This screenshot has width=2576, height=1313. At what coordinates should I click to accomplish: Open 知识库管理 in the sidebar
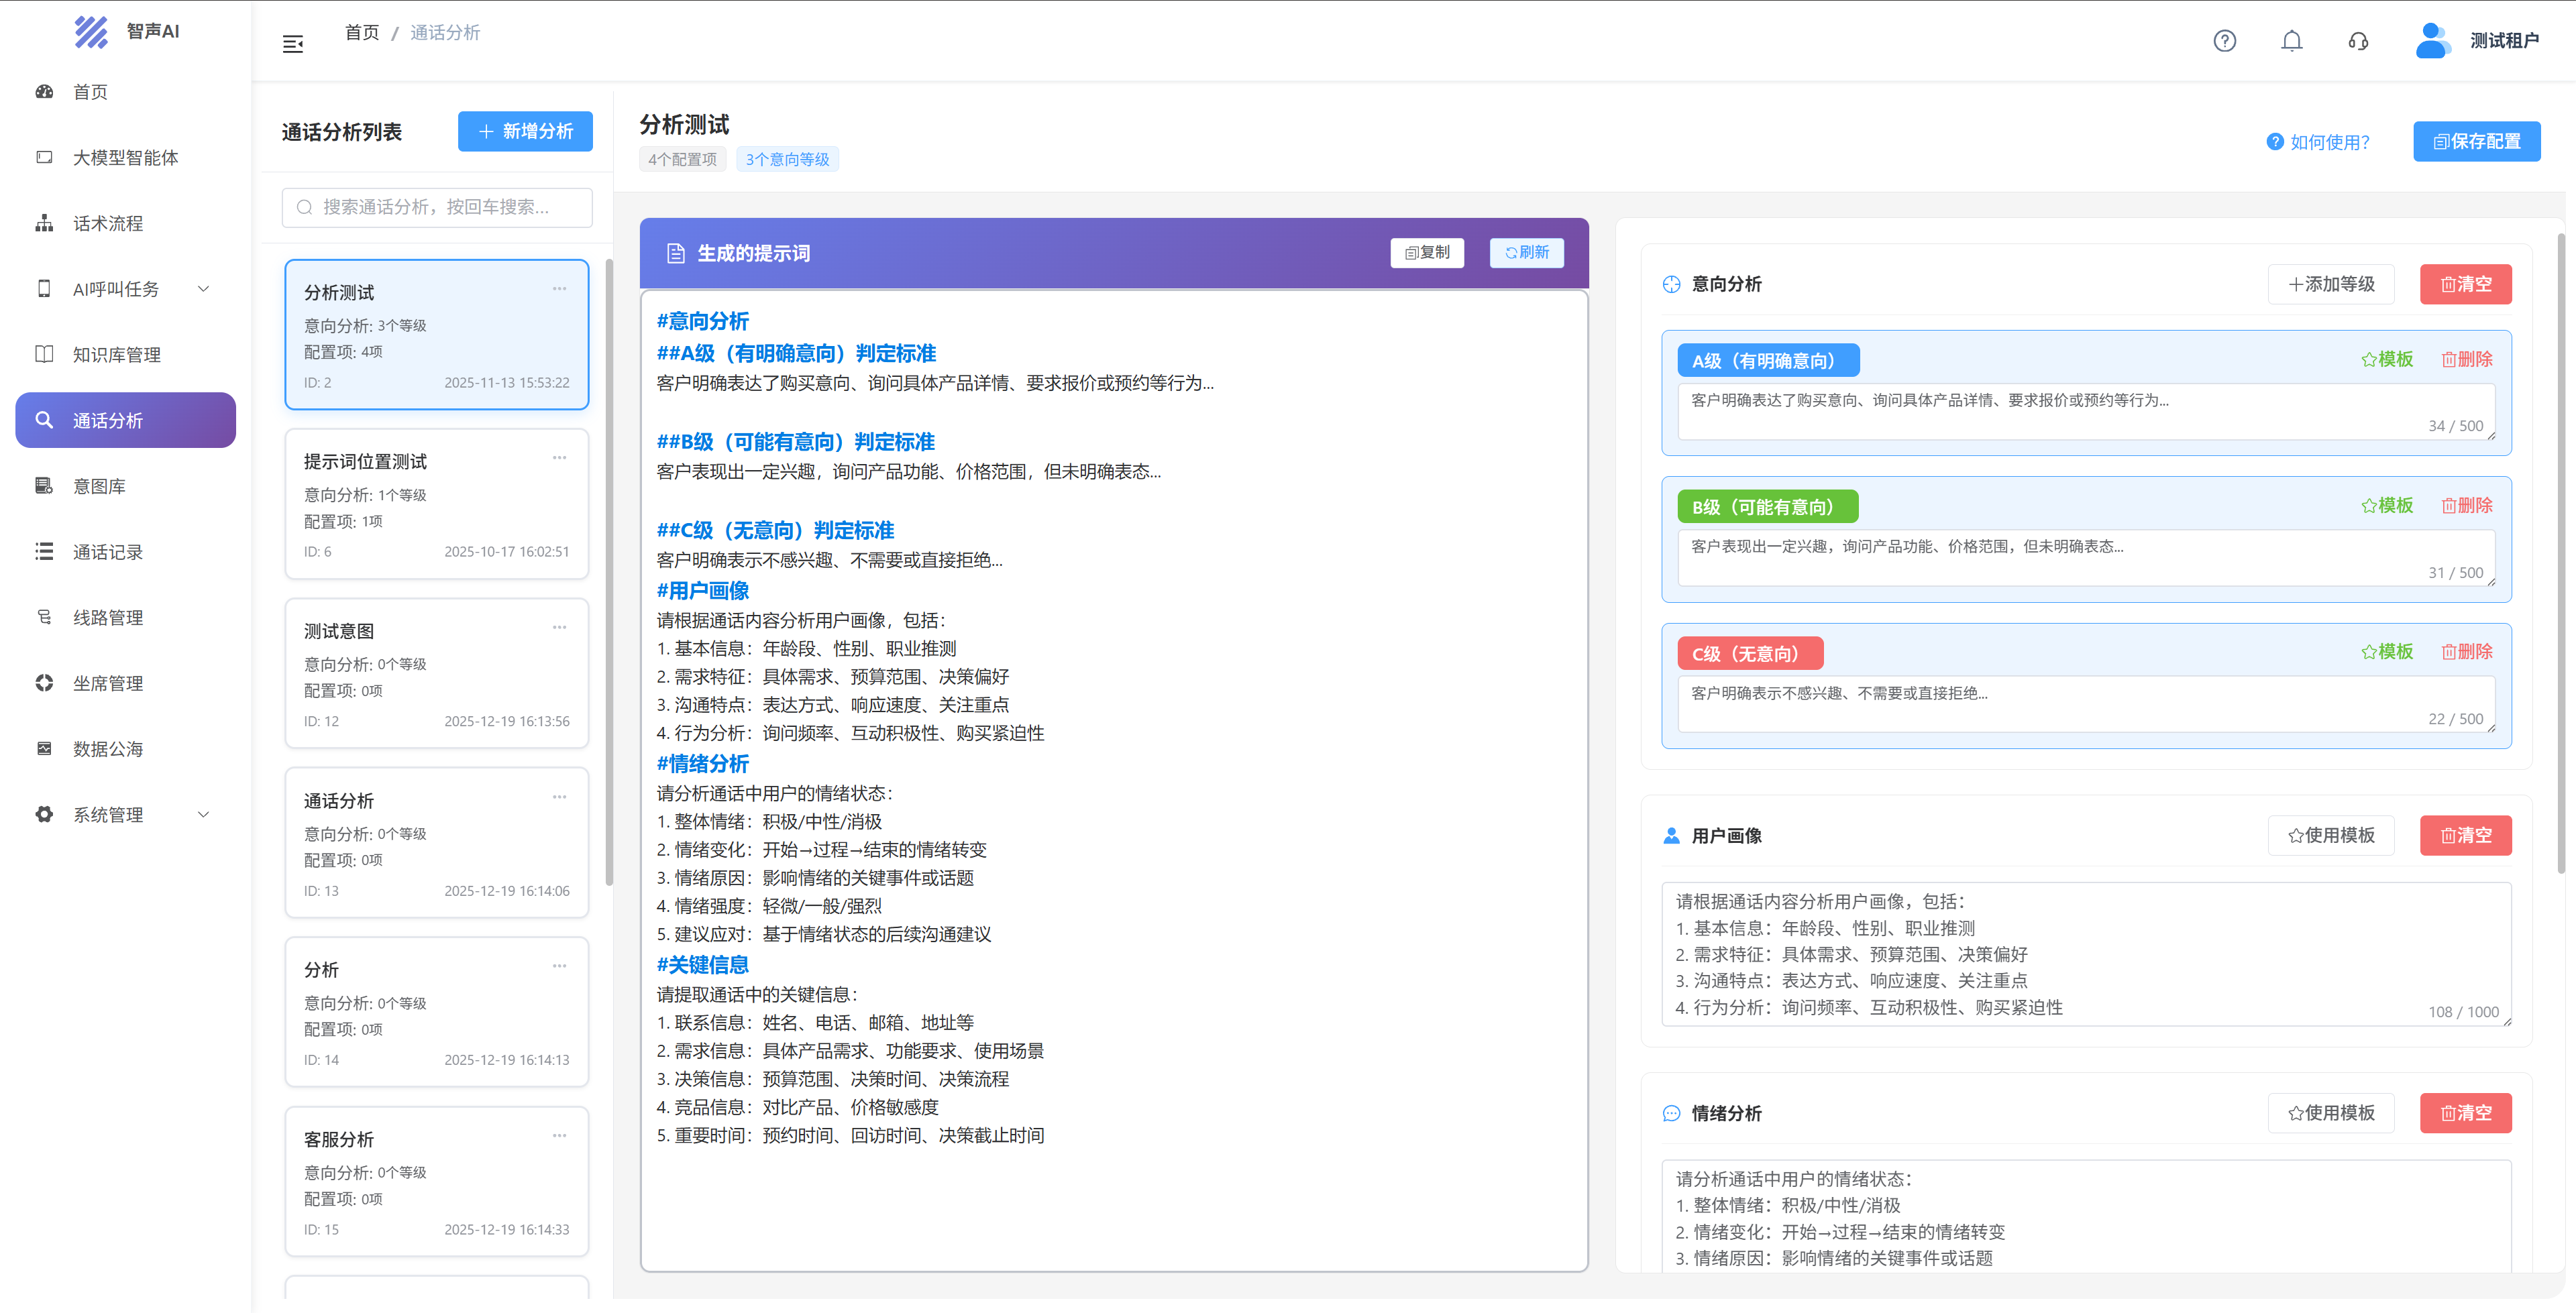point(116,355)
